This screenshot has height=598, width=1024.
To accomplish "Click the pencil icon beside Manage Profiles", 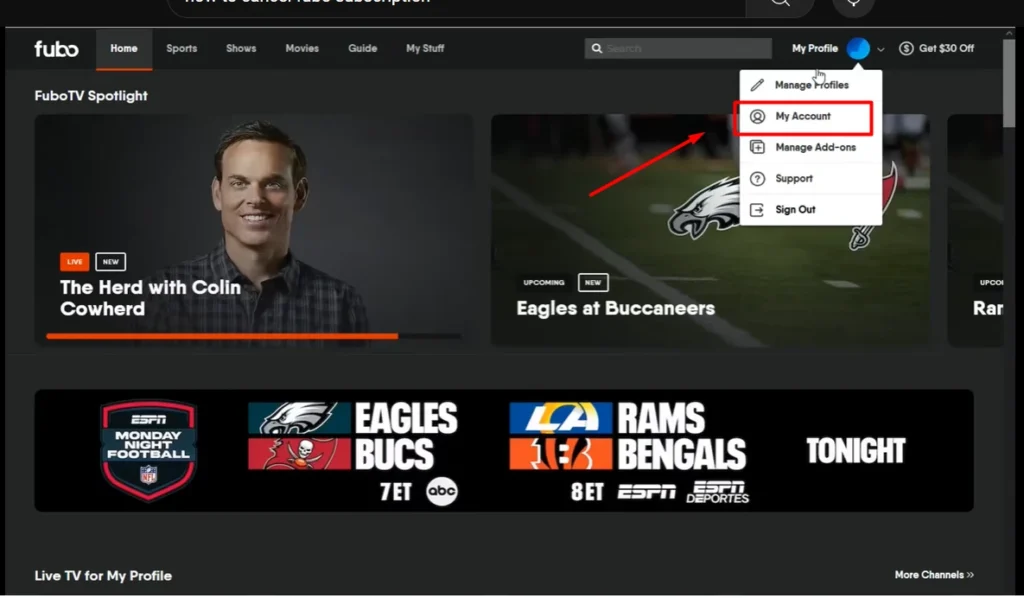I will [757, 85].
